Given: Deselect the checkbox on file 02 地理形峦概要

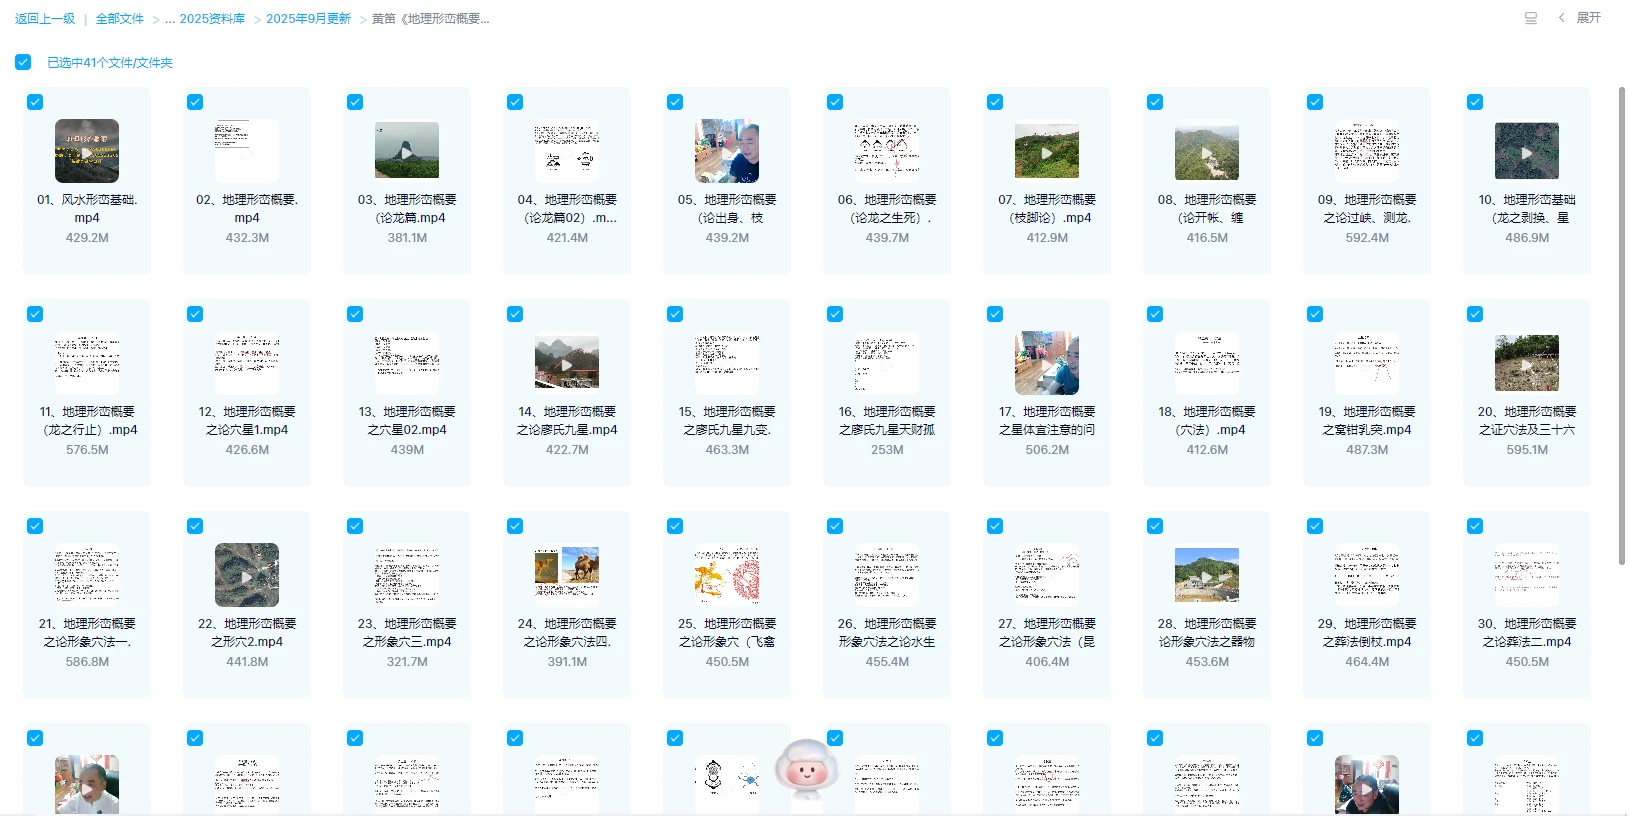Looking at the screenshot, I should coord(195,102).
